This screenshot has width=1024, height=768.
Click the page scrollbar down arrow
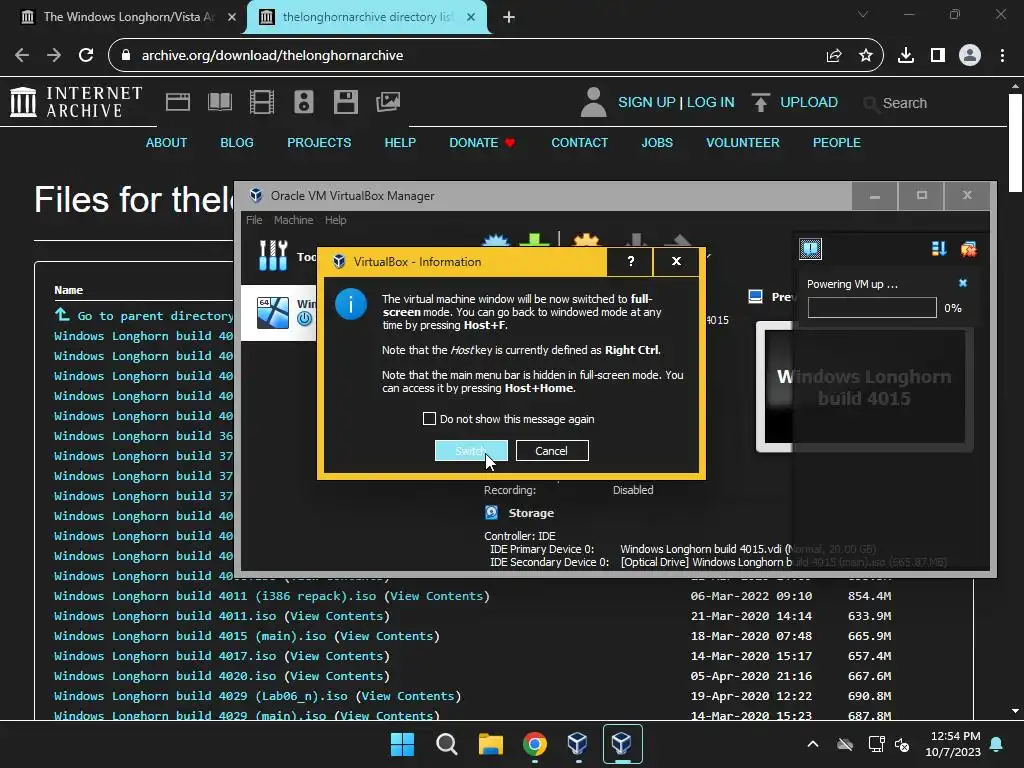click(x=1015, y=711)
